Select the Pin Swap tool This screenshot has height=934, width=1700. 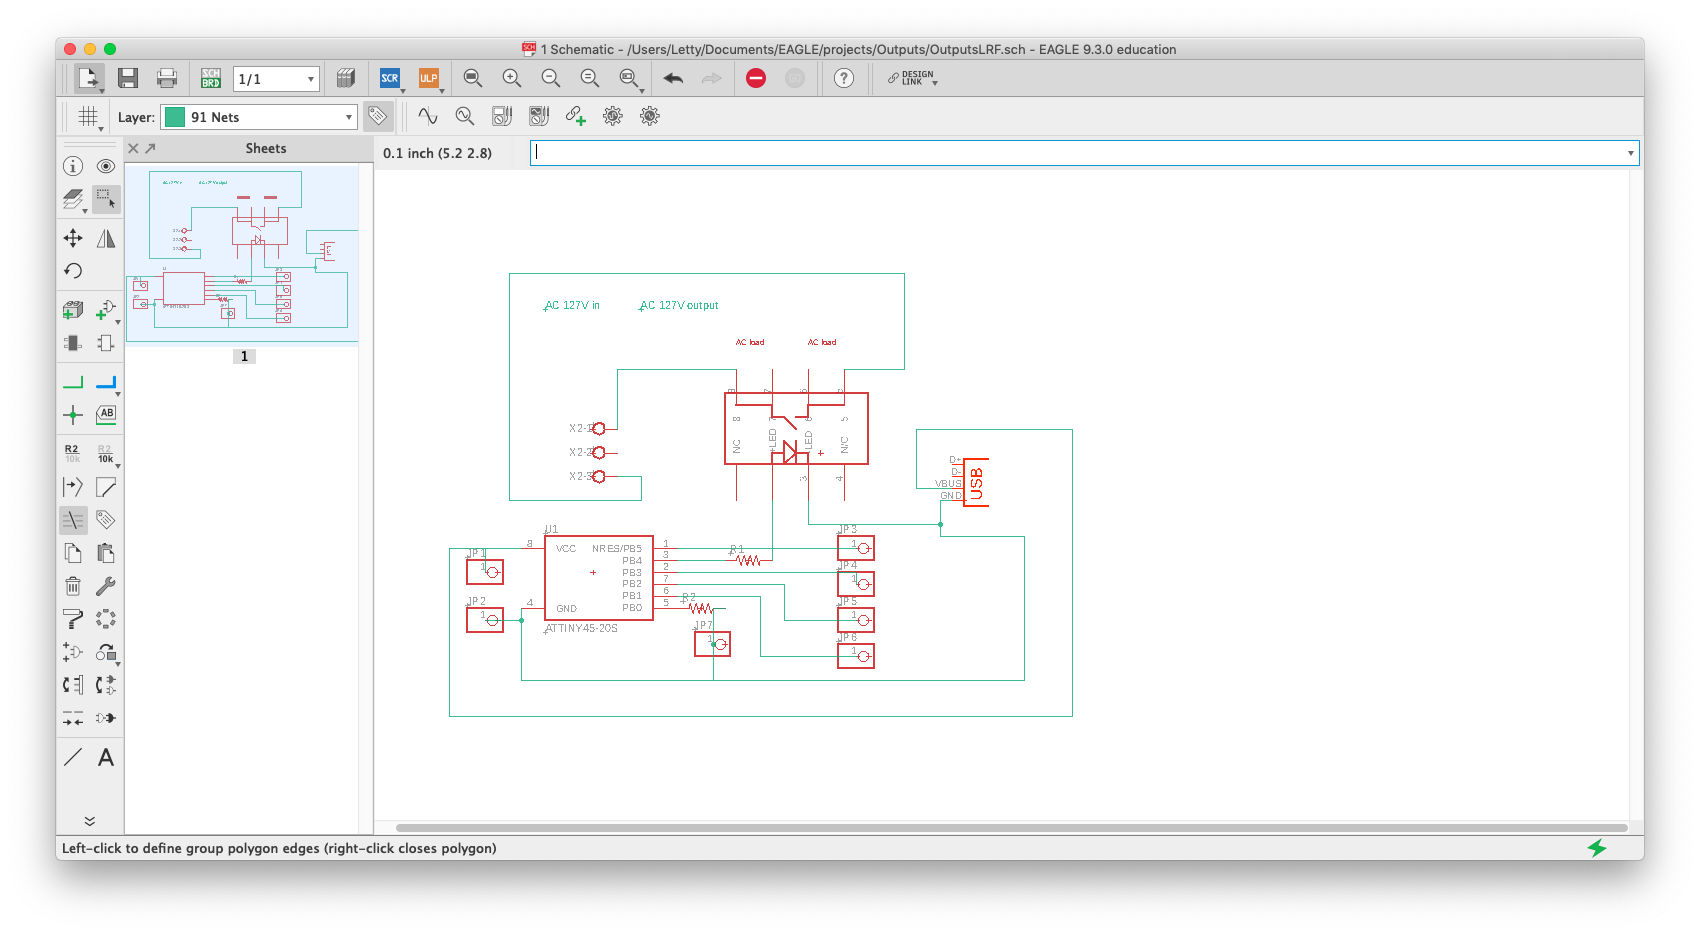[73, 685]
